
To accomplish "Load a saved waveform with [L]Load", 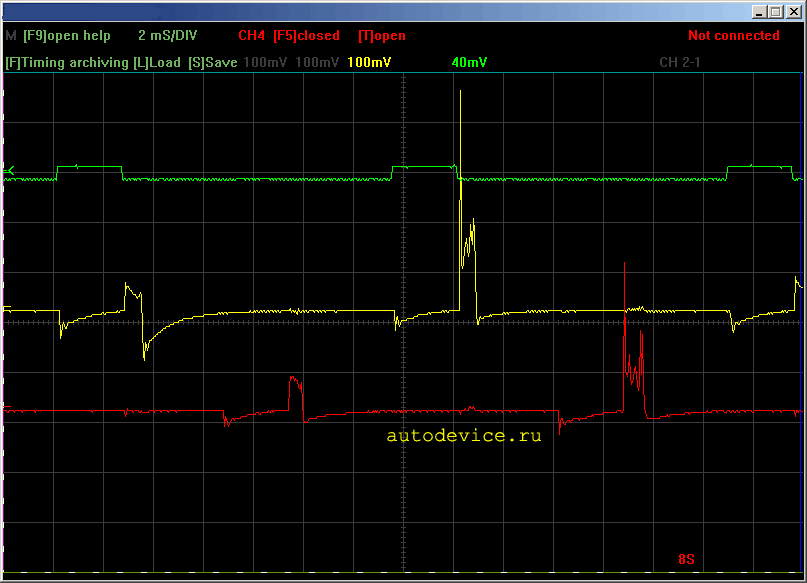I will (x=157, y=63).
